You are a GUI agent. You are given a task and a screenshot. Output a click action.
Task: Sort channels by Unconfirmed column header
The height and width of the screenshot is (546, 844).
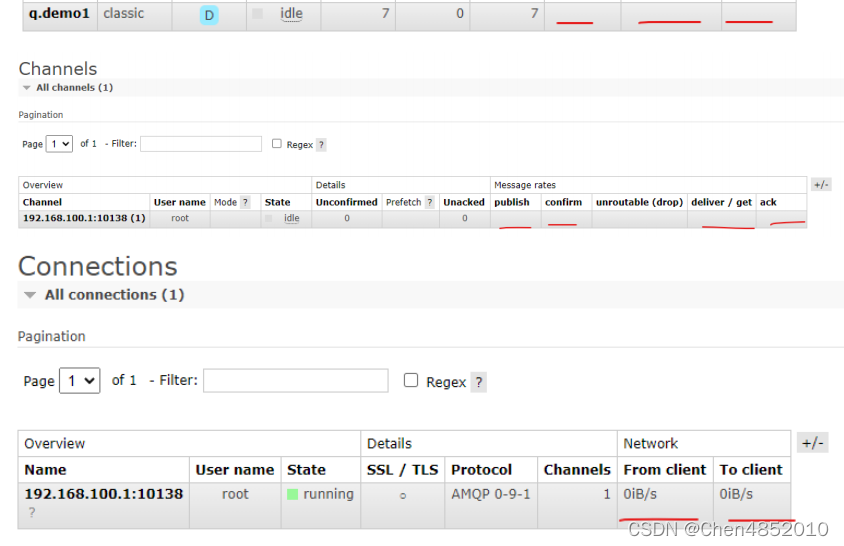347,202
